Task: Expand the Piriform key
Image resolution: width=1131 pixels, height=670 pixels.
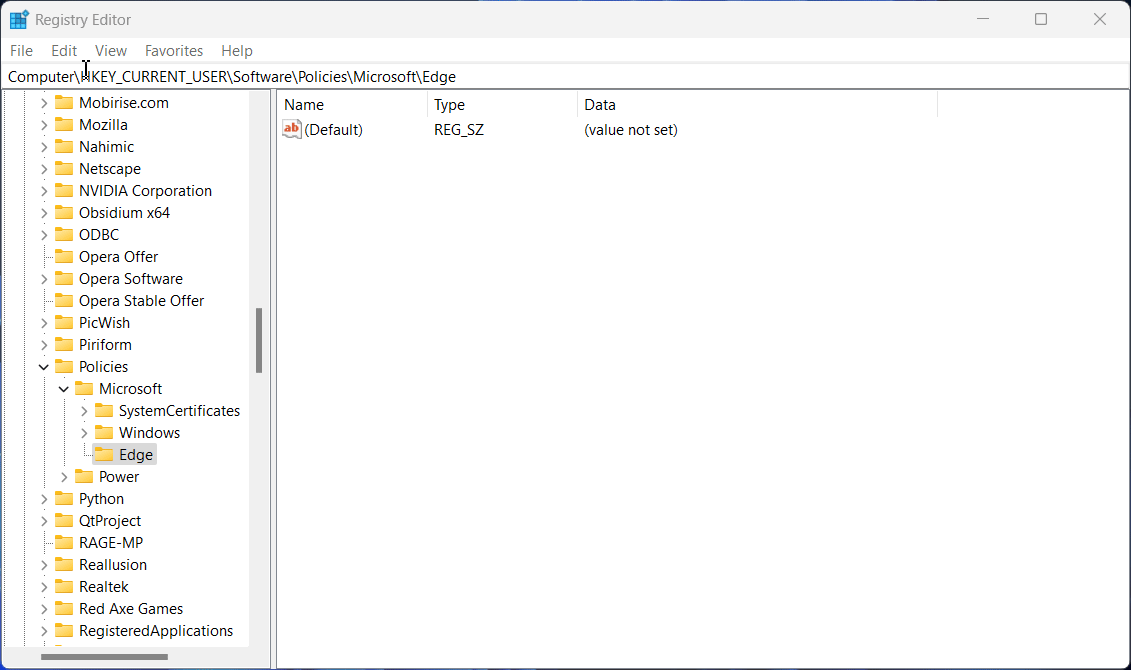Action: tap(44, 345)
